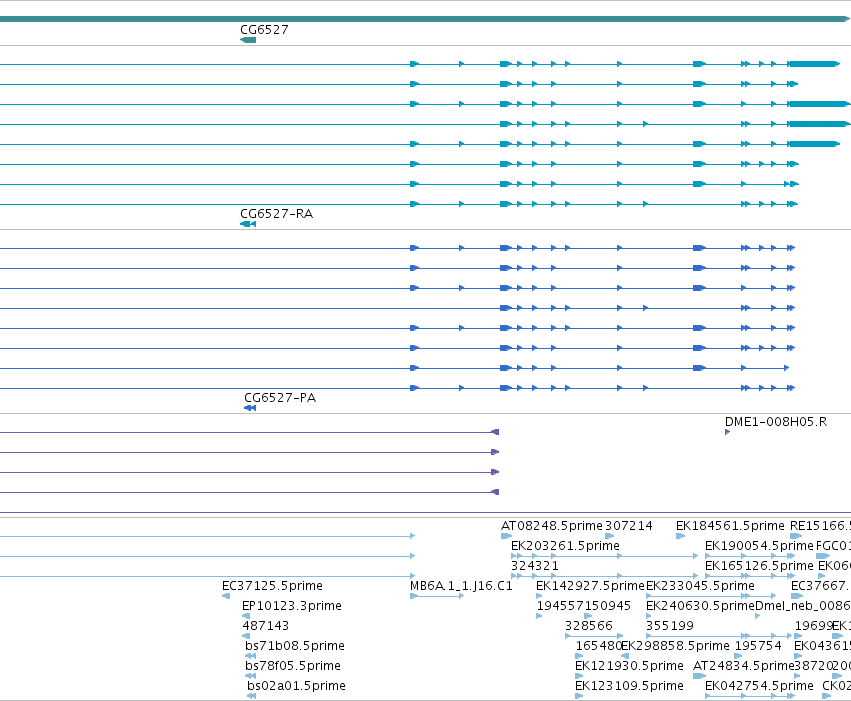Click the CG6527 gene label
Viewport: 851px width, 701px height.
pyautogui.click(x=264, y=29)
